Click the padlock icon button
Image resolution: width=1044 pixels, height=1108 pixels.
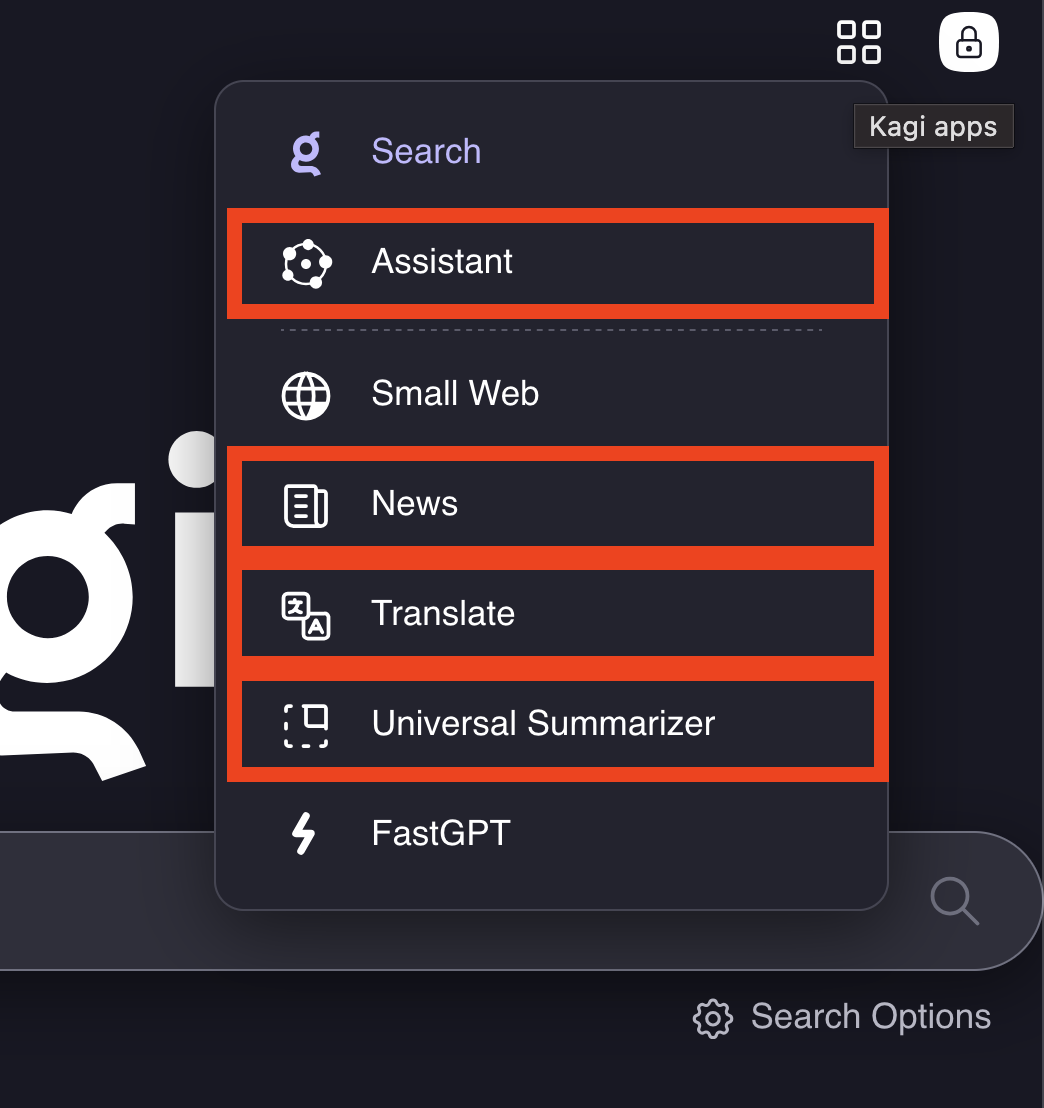(968, 43)
